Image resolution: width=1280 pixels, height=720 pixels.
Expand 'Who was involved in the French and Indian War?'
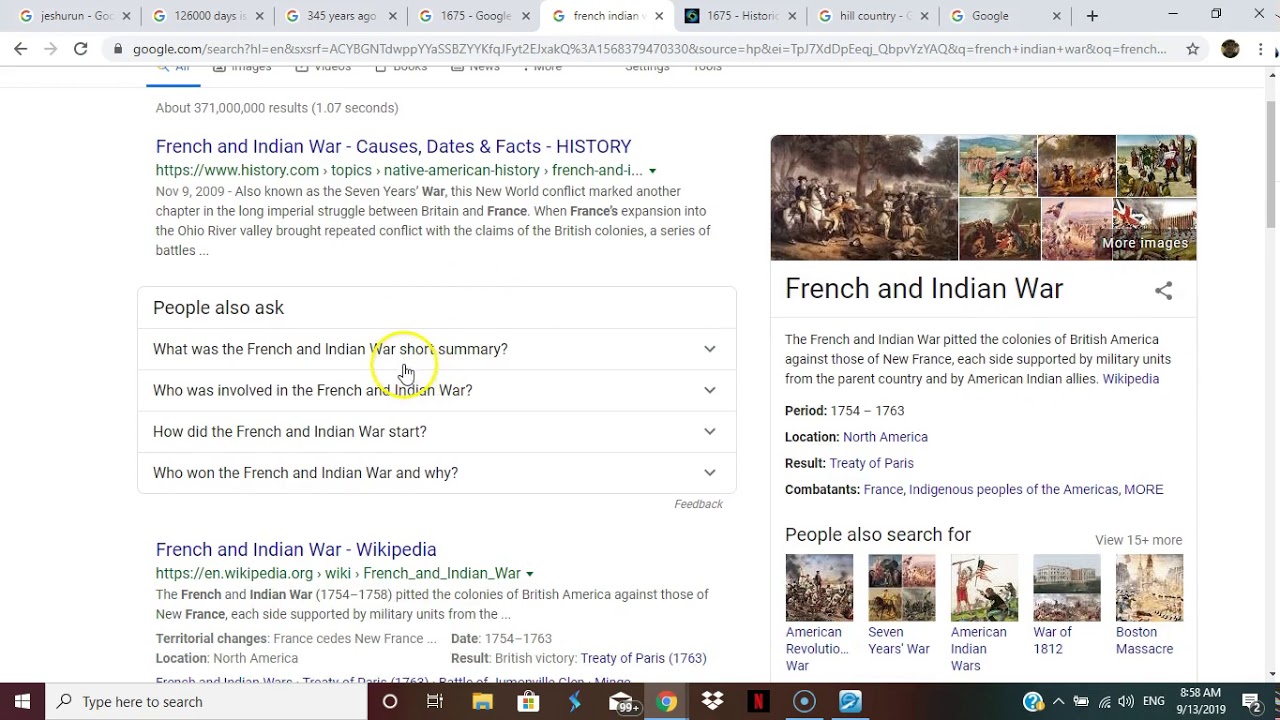click(x=436, y=390)
